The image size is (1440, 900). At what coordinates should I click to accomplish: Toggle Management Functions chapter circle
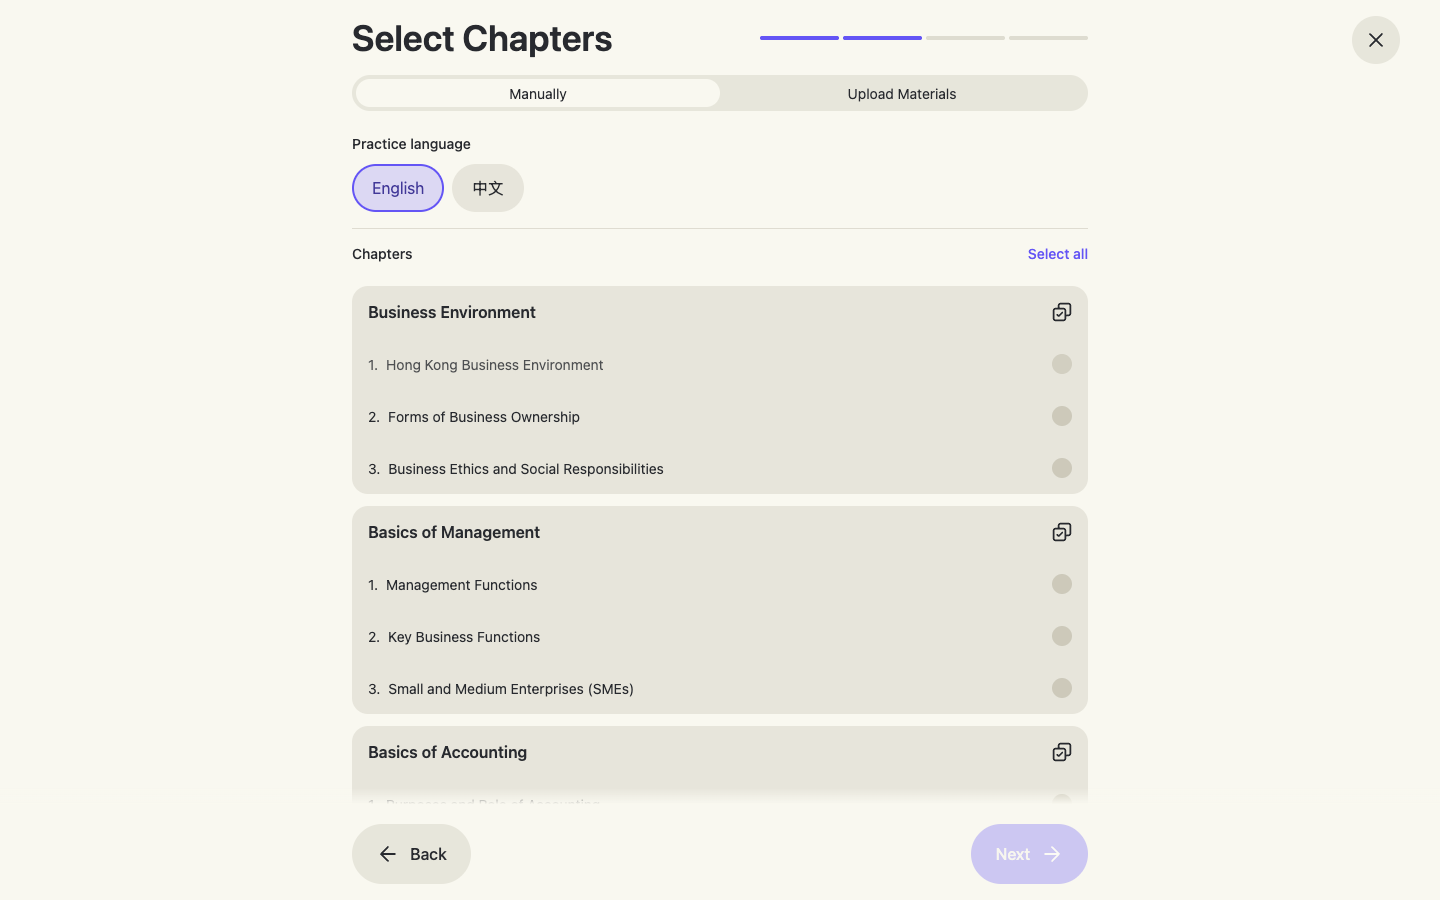click(x=1062, y=584)
